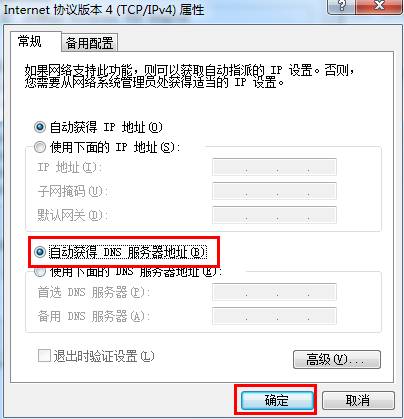Tick the 退出时验证设置 checkbox

pyautogui.click(x=44, y=356)
